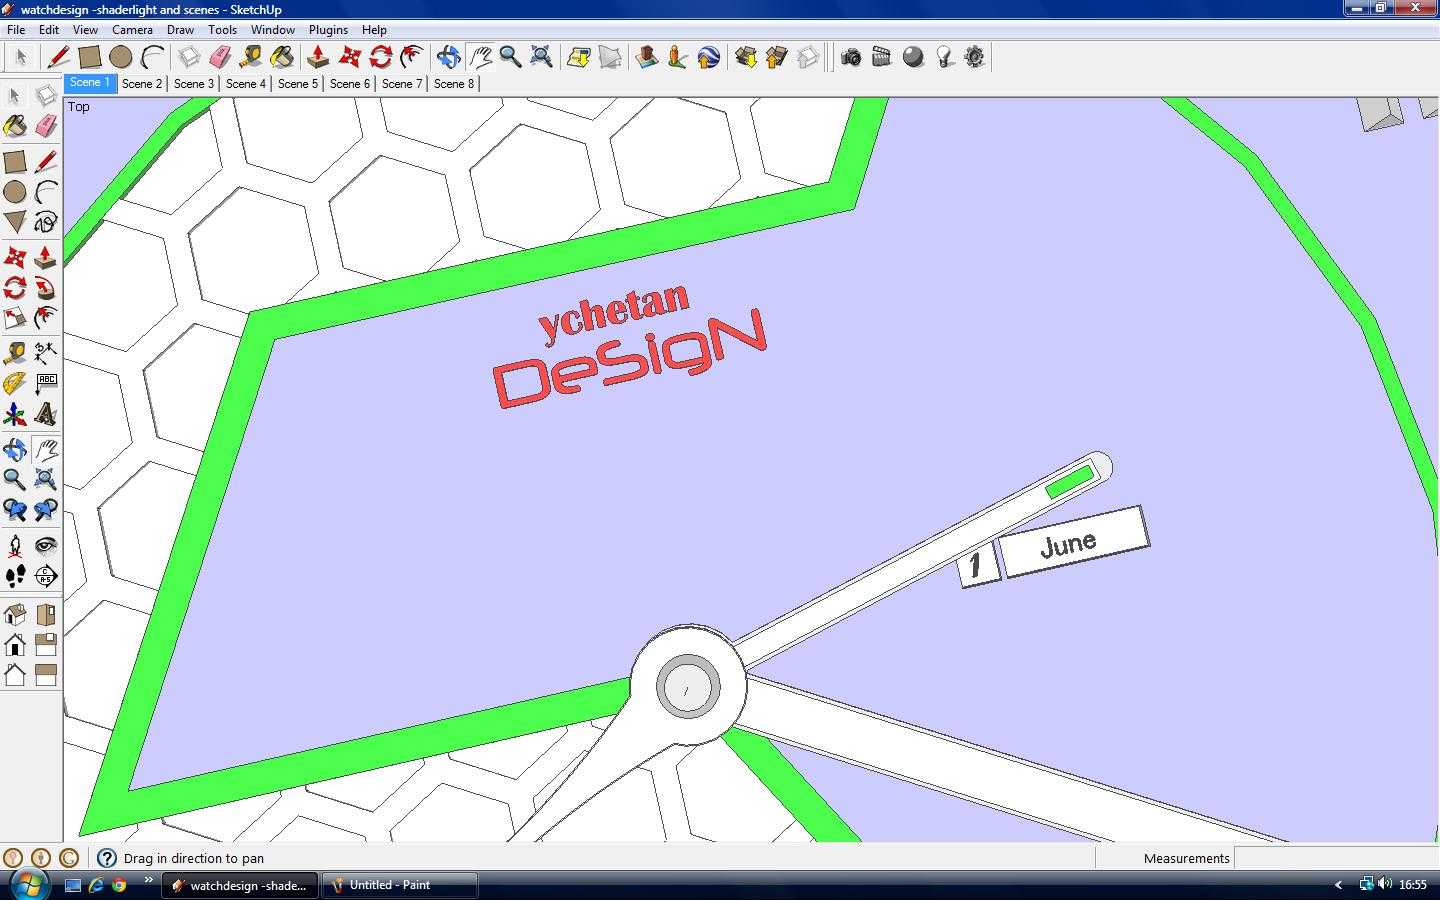Start Shaderlight render with camera icon

click(x=851, y=57)
